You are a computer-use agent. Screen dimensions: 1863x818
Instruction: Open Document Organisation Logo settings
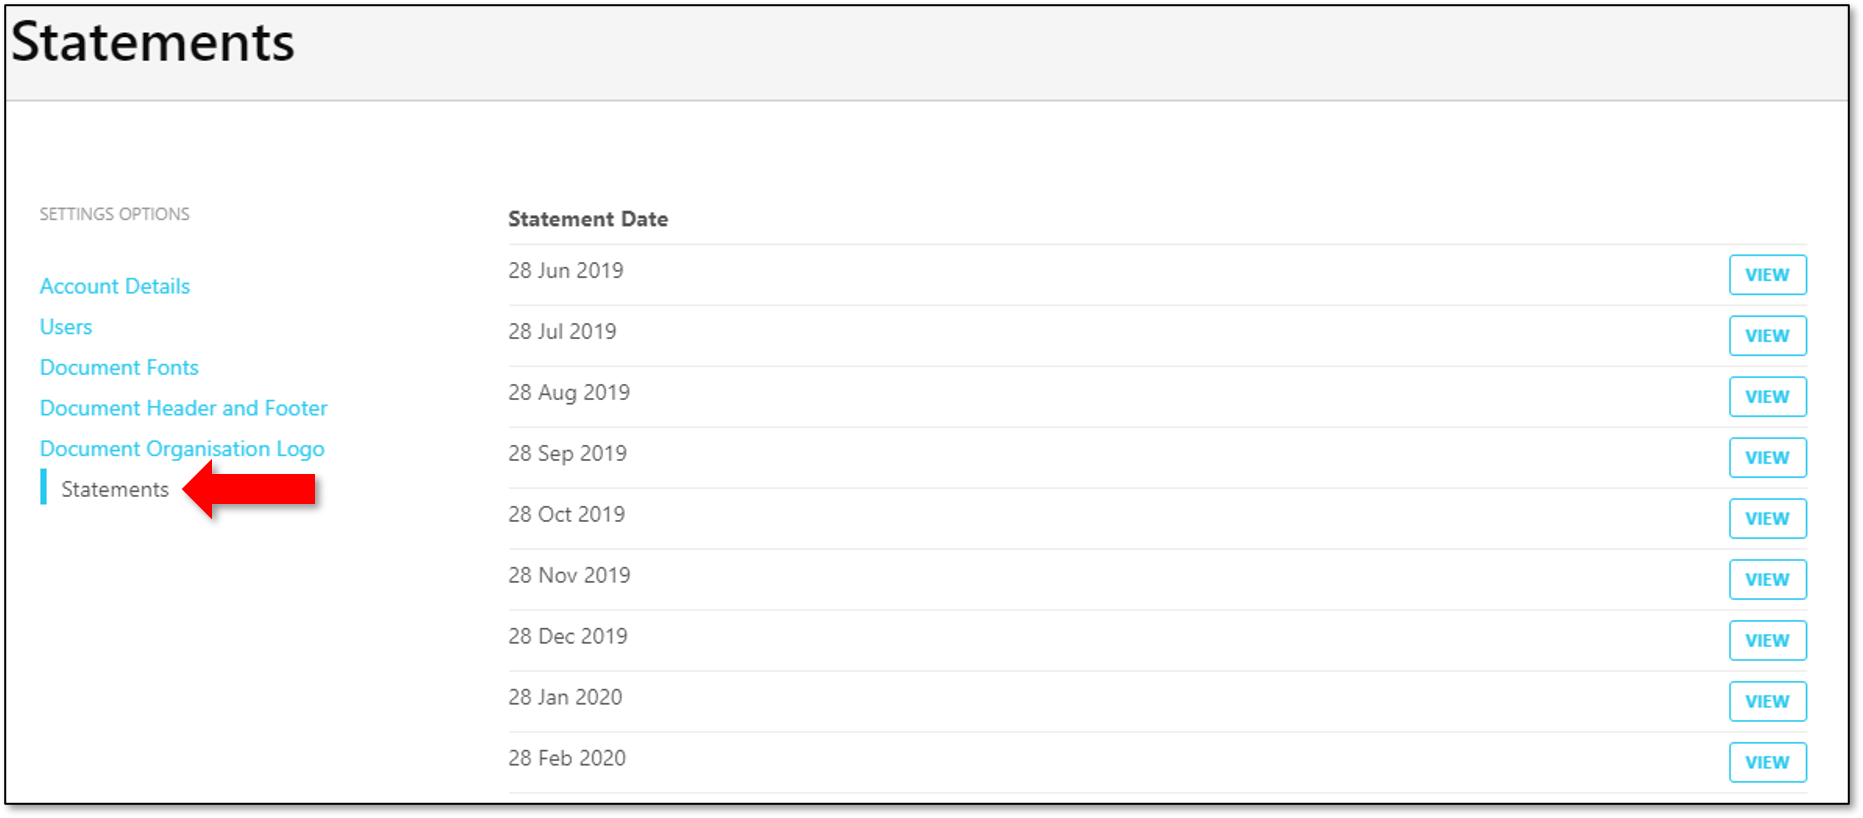tap(182, 449)
